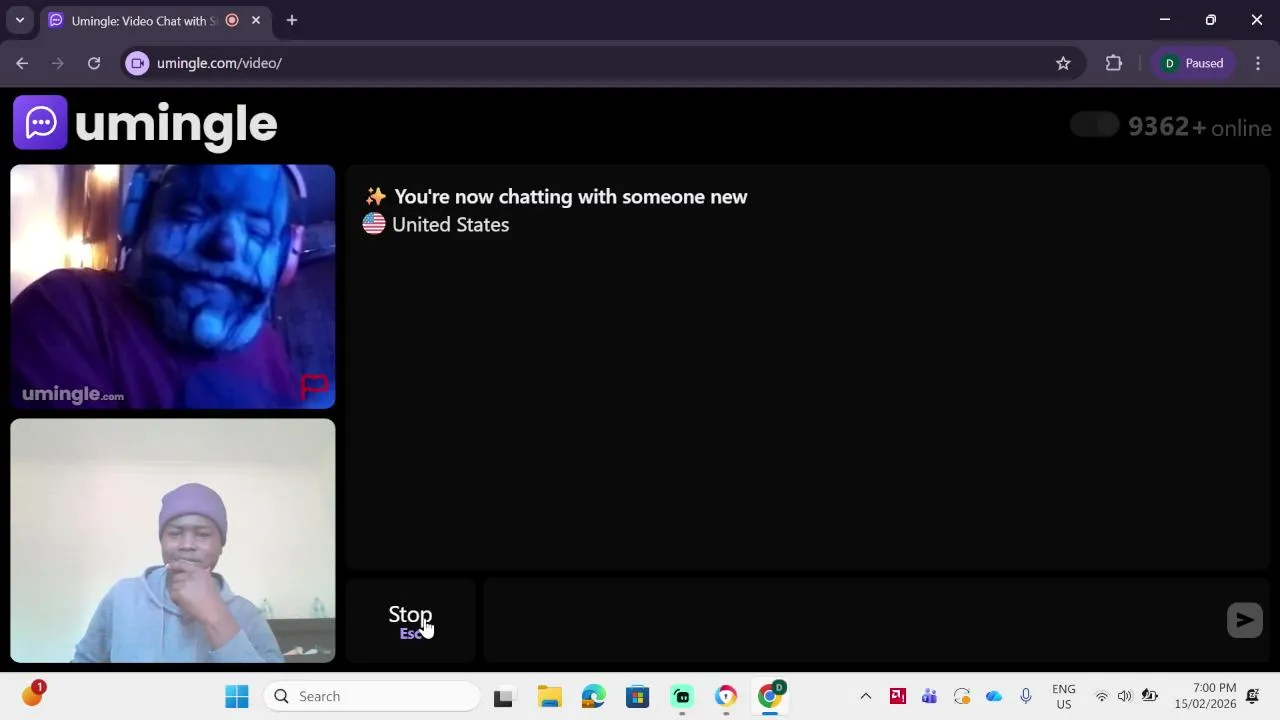The height and width of the screenshot is (720, 1280).
Task: Show hidden system tray icons
Action: point(866,696)
